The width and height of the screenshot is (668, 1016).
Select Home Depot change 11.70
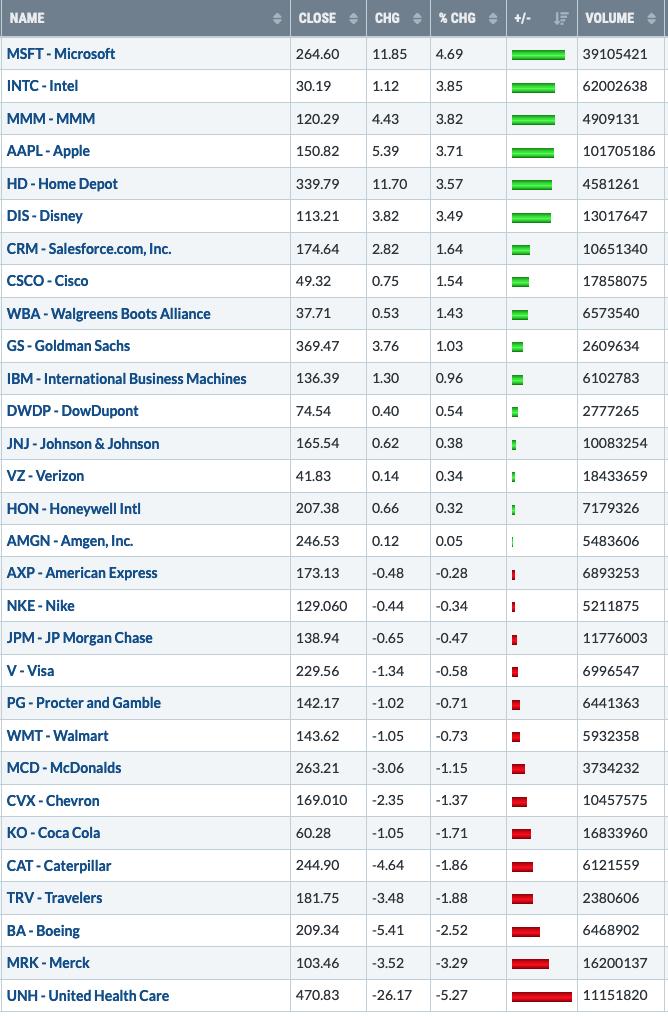[x=389, y=184]
